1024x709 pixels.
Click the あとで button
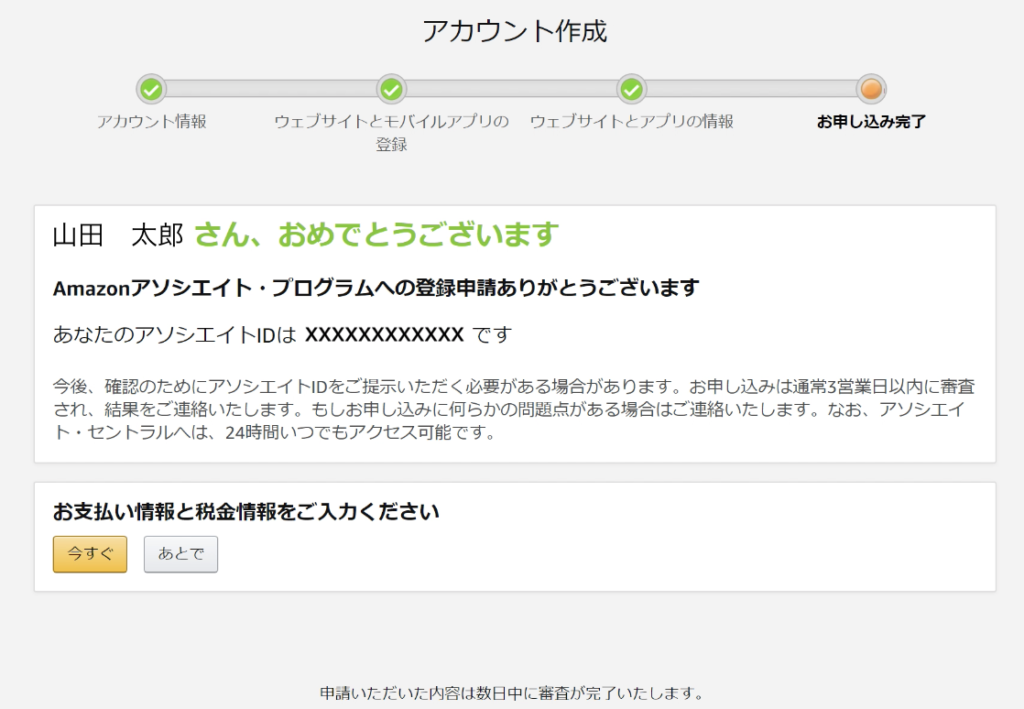point(181,554)
